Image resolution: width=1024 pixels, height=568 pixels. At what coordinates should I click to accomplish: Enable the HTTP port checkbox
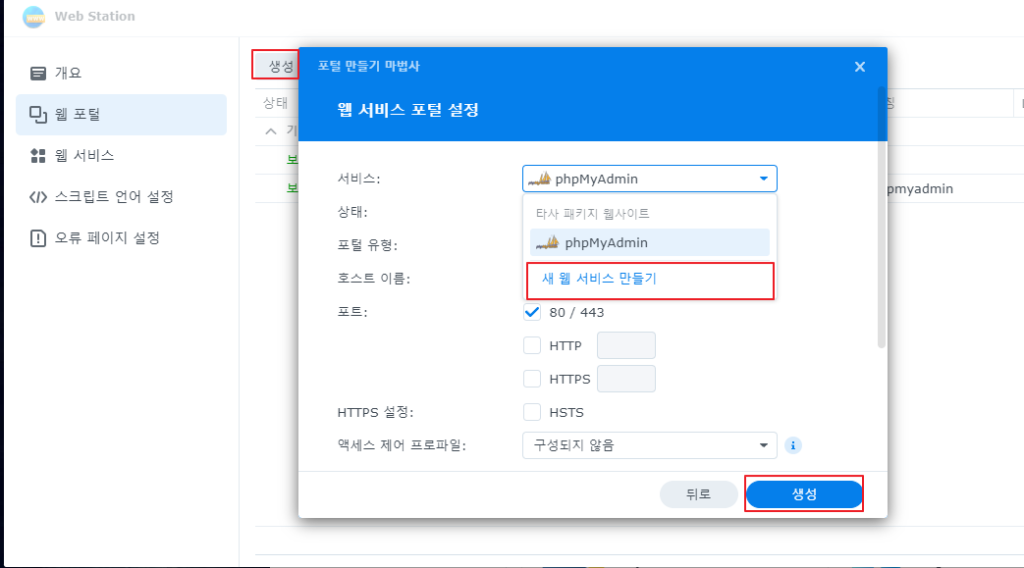532,345
